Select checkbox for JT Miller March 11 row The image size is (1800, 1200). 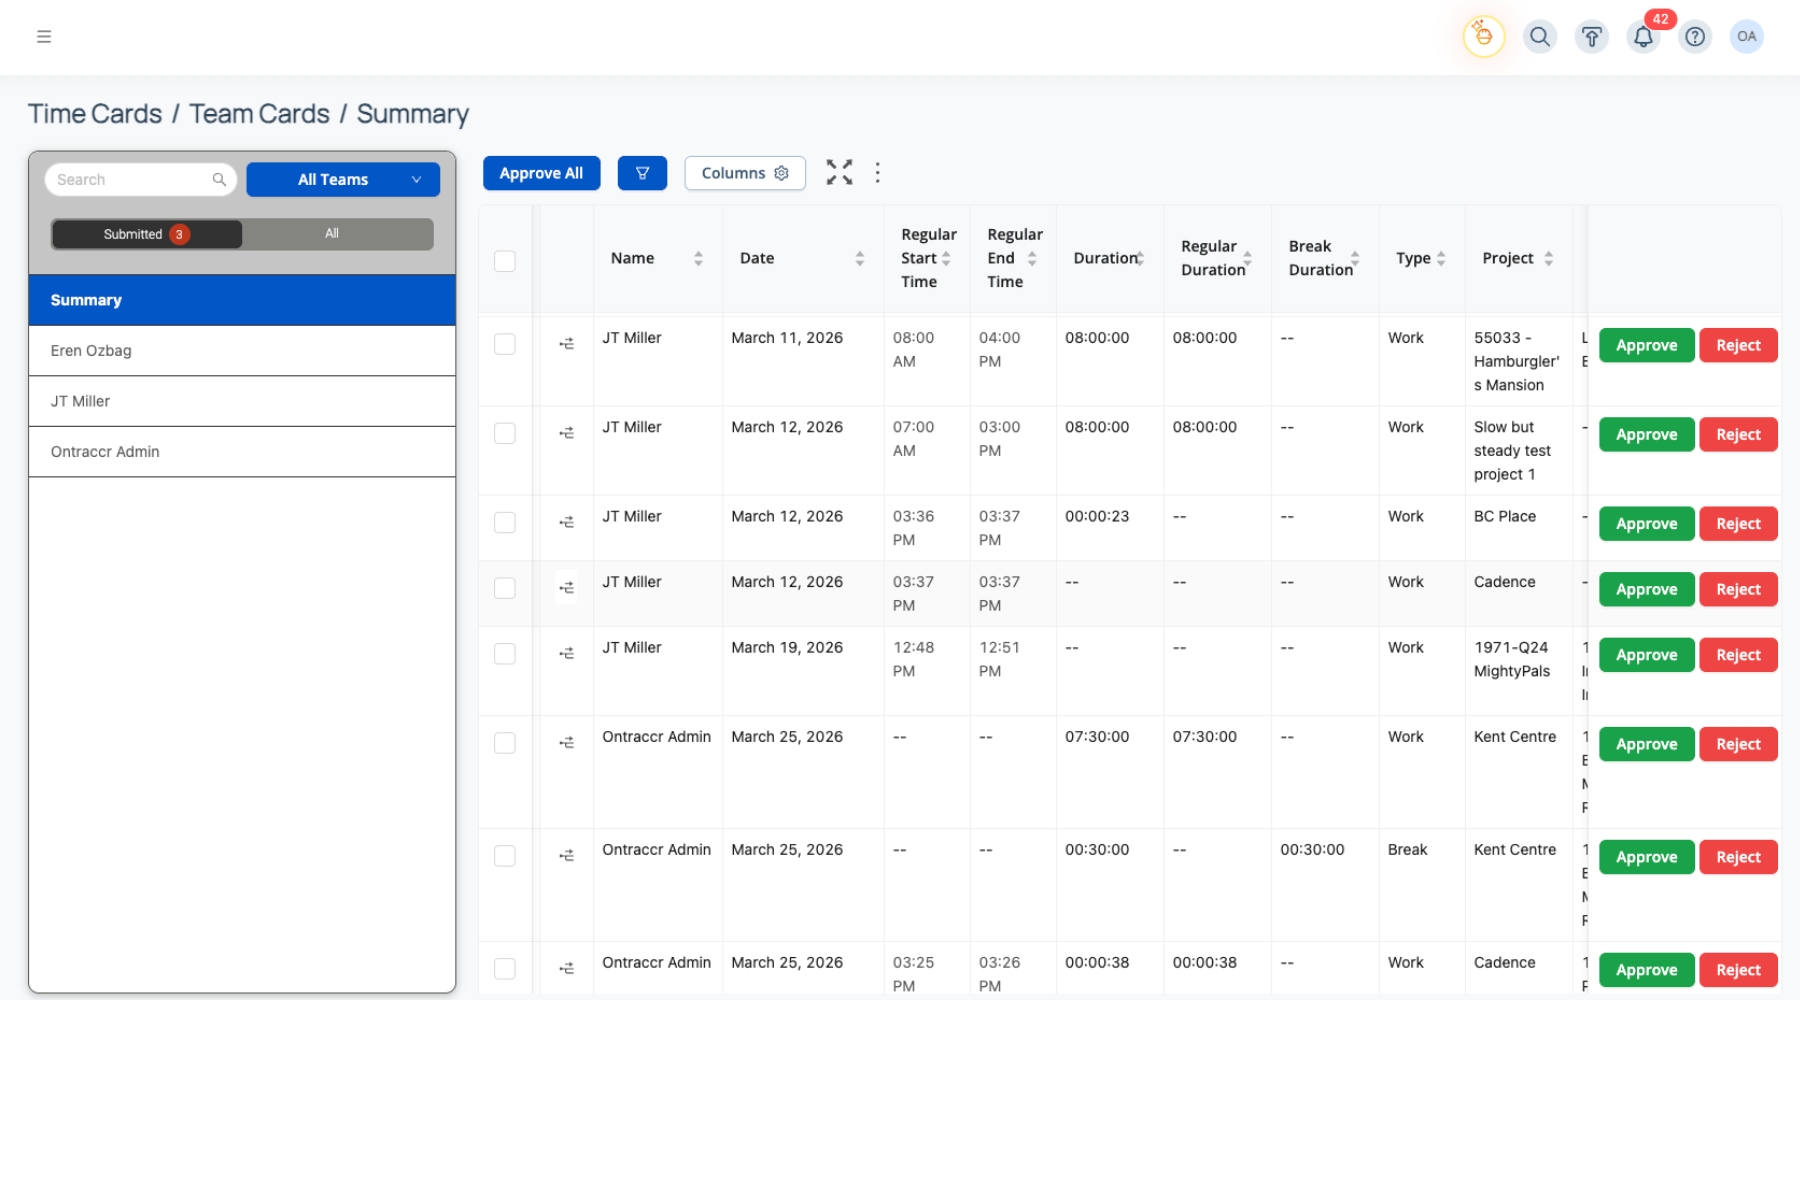point(505,344)
